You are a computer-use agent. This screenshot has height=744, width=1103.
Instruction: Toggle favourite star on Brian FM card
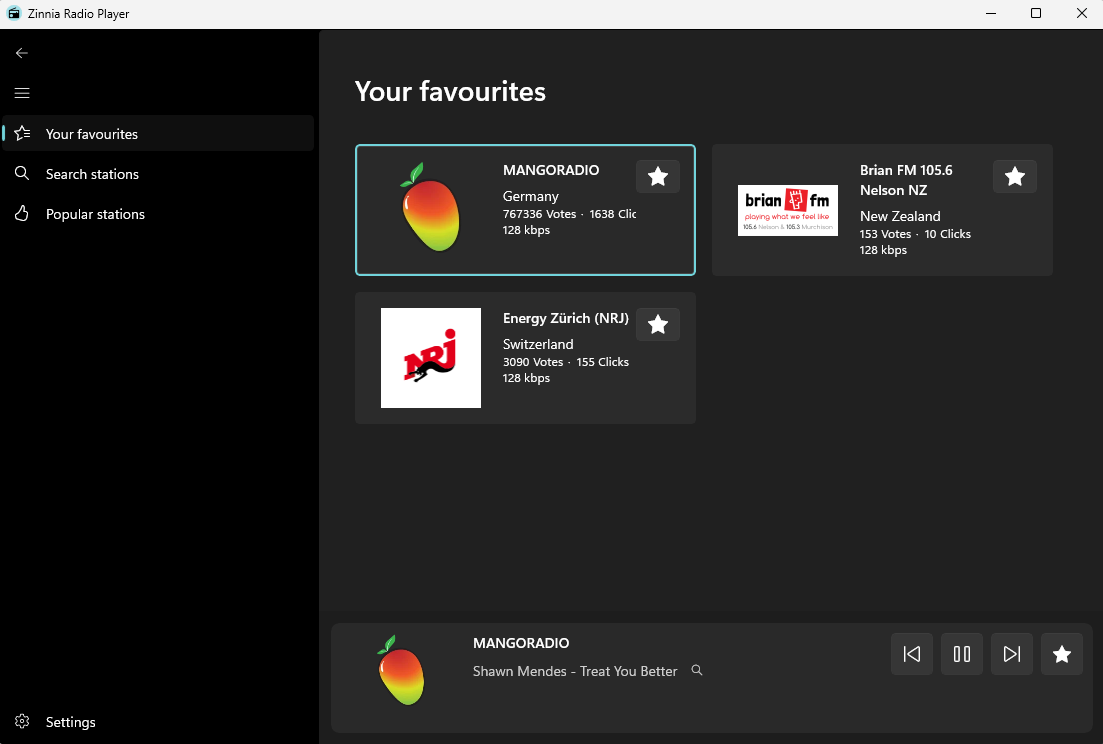1015,177
